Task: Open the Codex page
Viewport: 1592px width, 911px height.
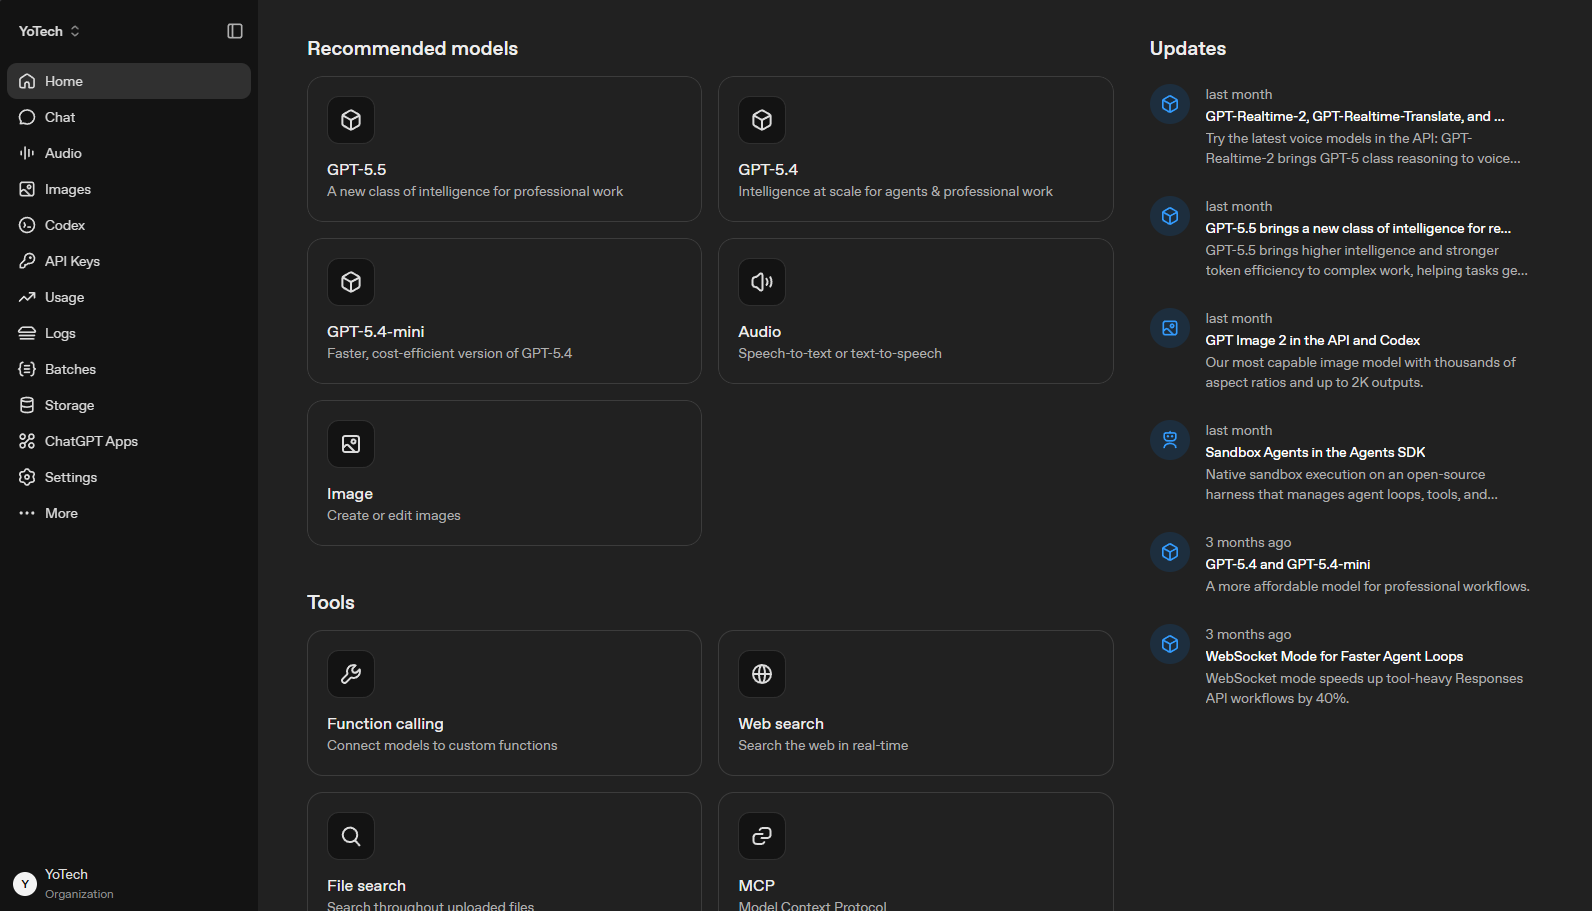Action: pyautogui.click(x=129, y=225)
